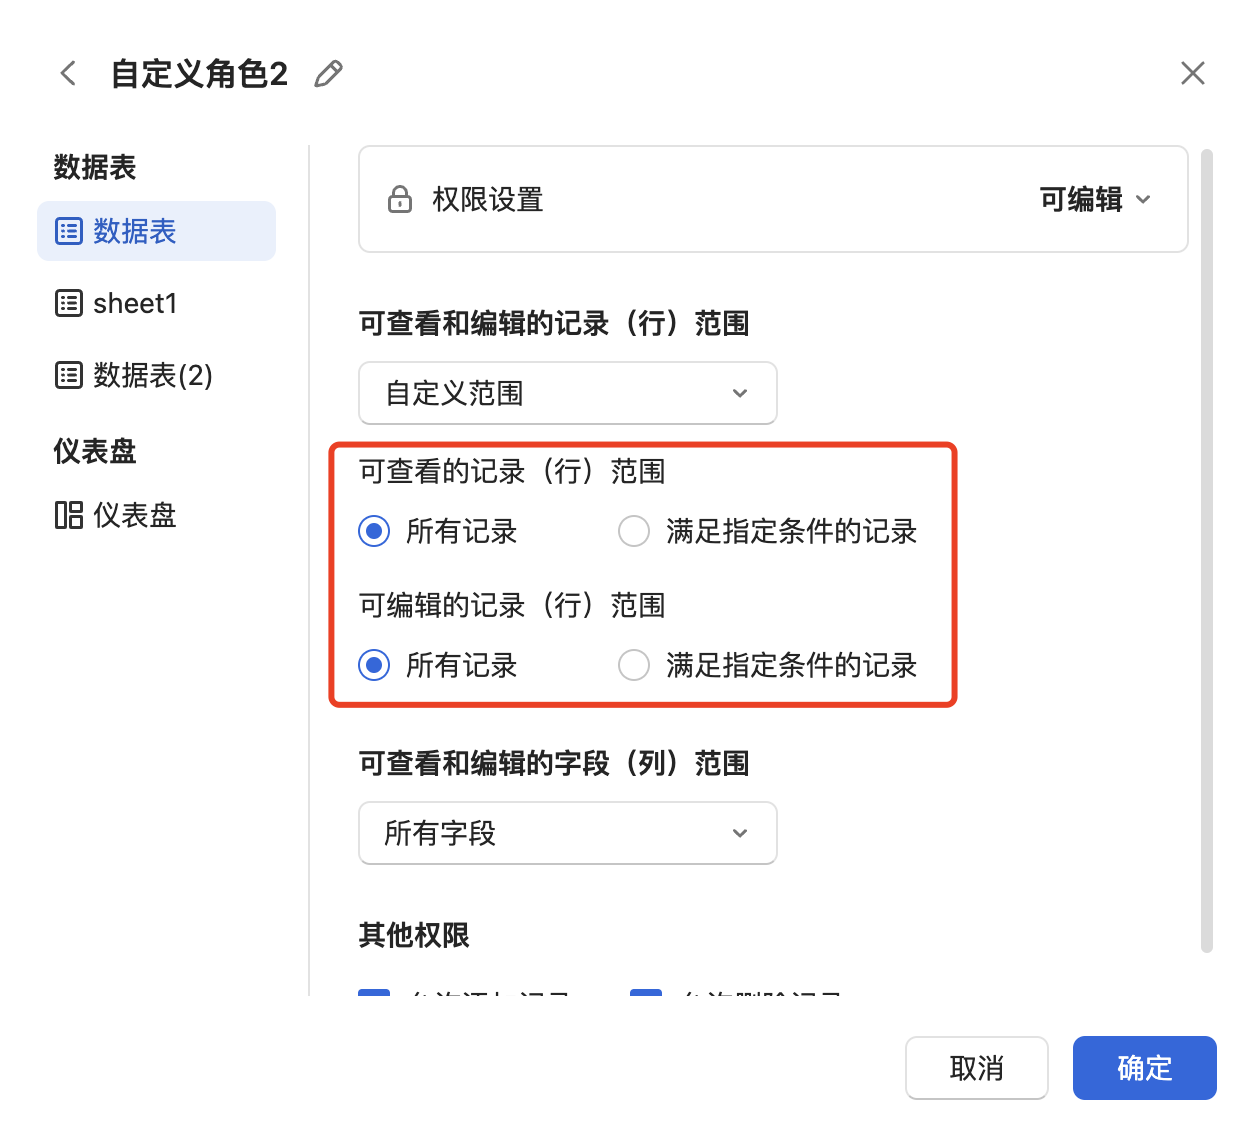Confirm with the 确定 button

1144,1068
